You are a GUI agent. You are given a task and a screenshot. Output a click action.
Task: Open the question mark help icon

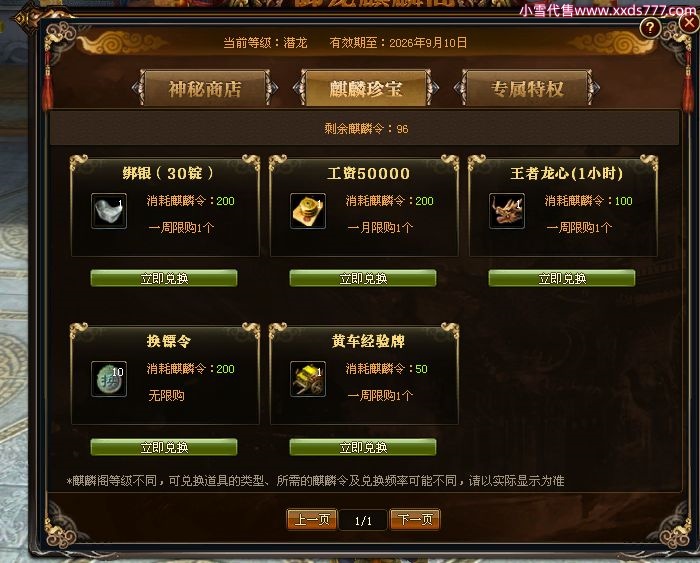(650, 28)
